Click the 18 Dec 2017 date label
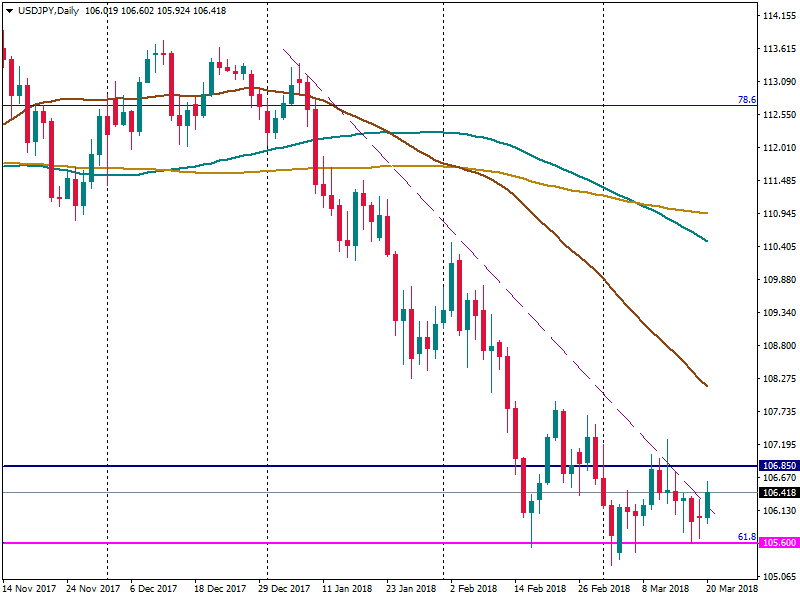 tap(219, 589)
